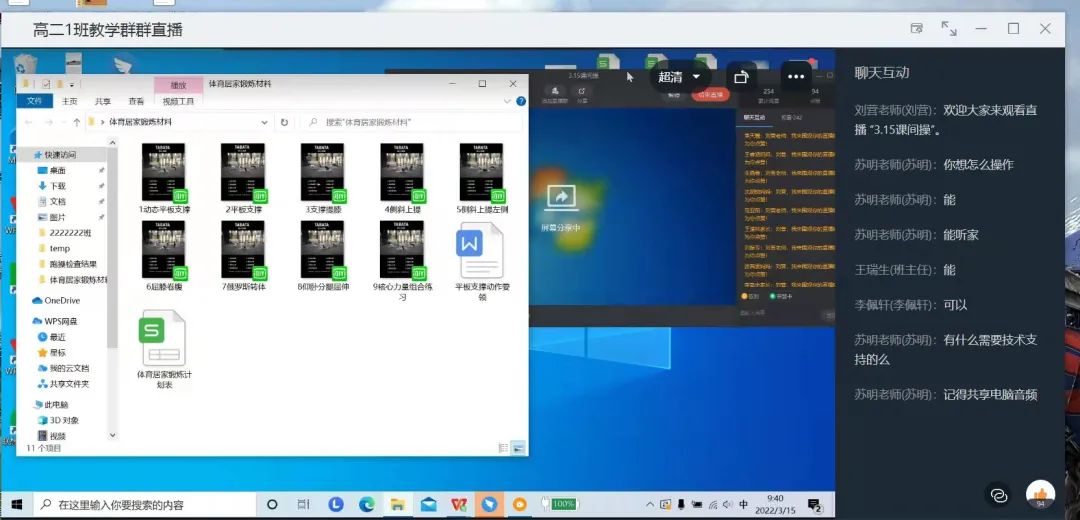The image size is (1080, 520).
Task: Open Cortana circle on taskbar
Action: coord(272,504)
